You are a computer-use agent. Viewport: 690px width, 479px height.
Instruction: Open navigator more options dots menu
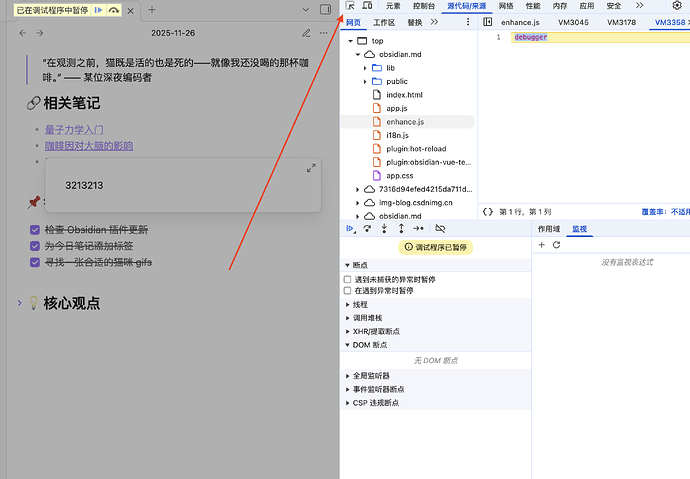pyautogui.click(x=468, y=22)
